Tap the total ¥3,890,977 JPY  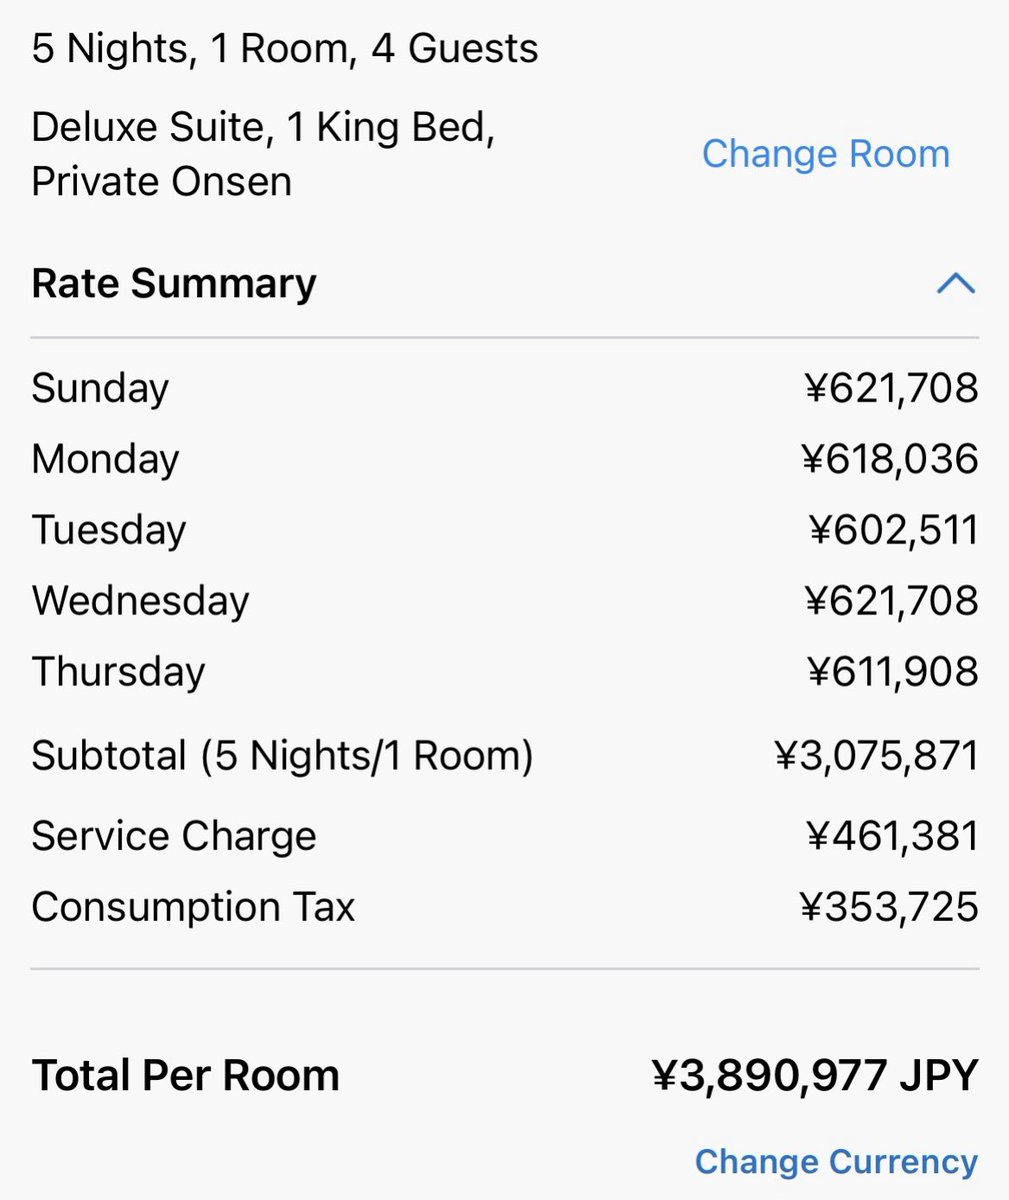pos(814,1076)
